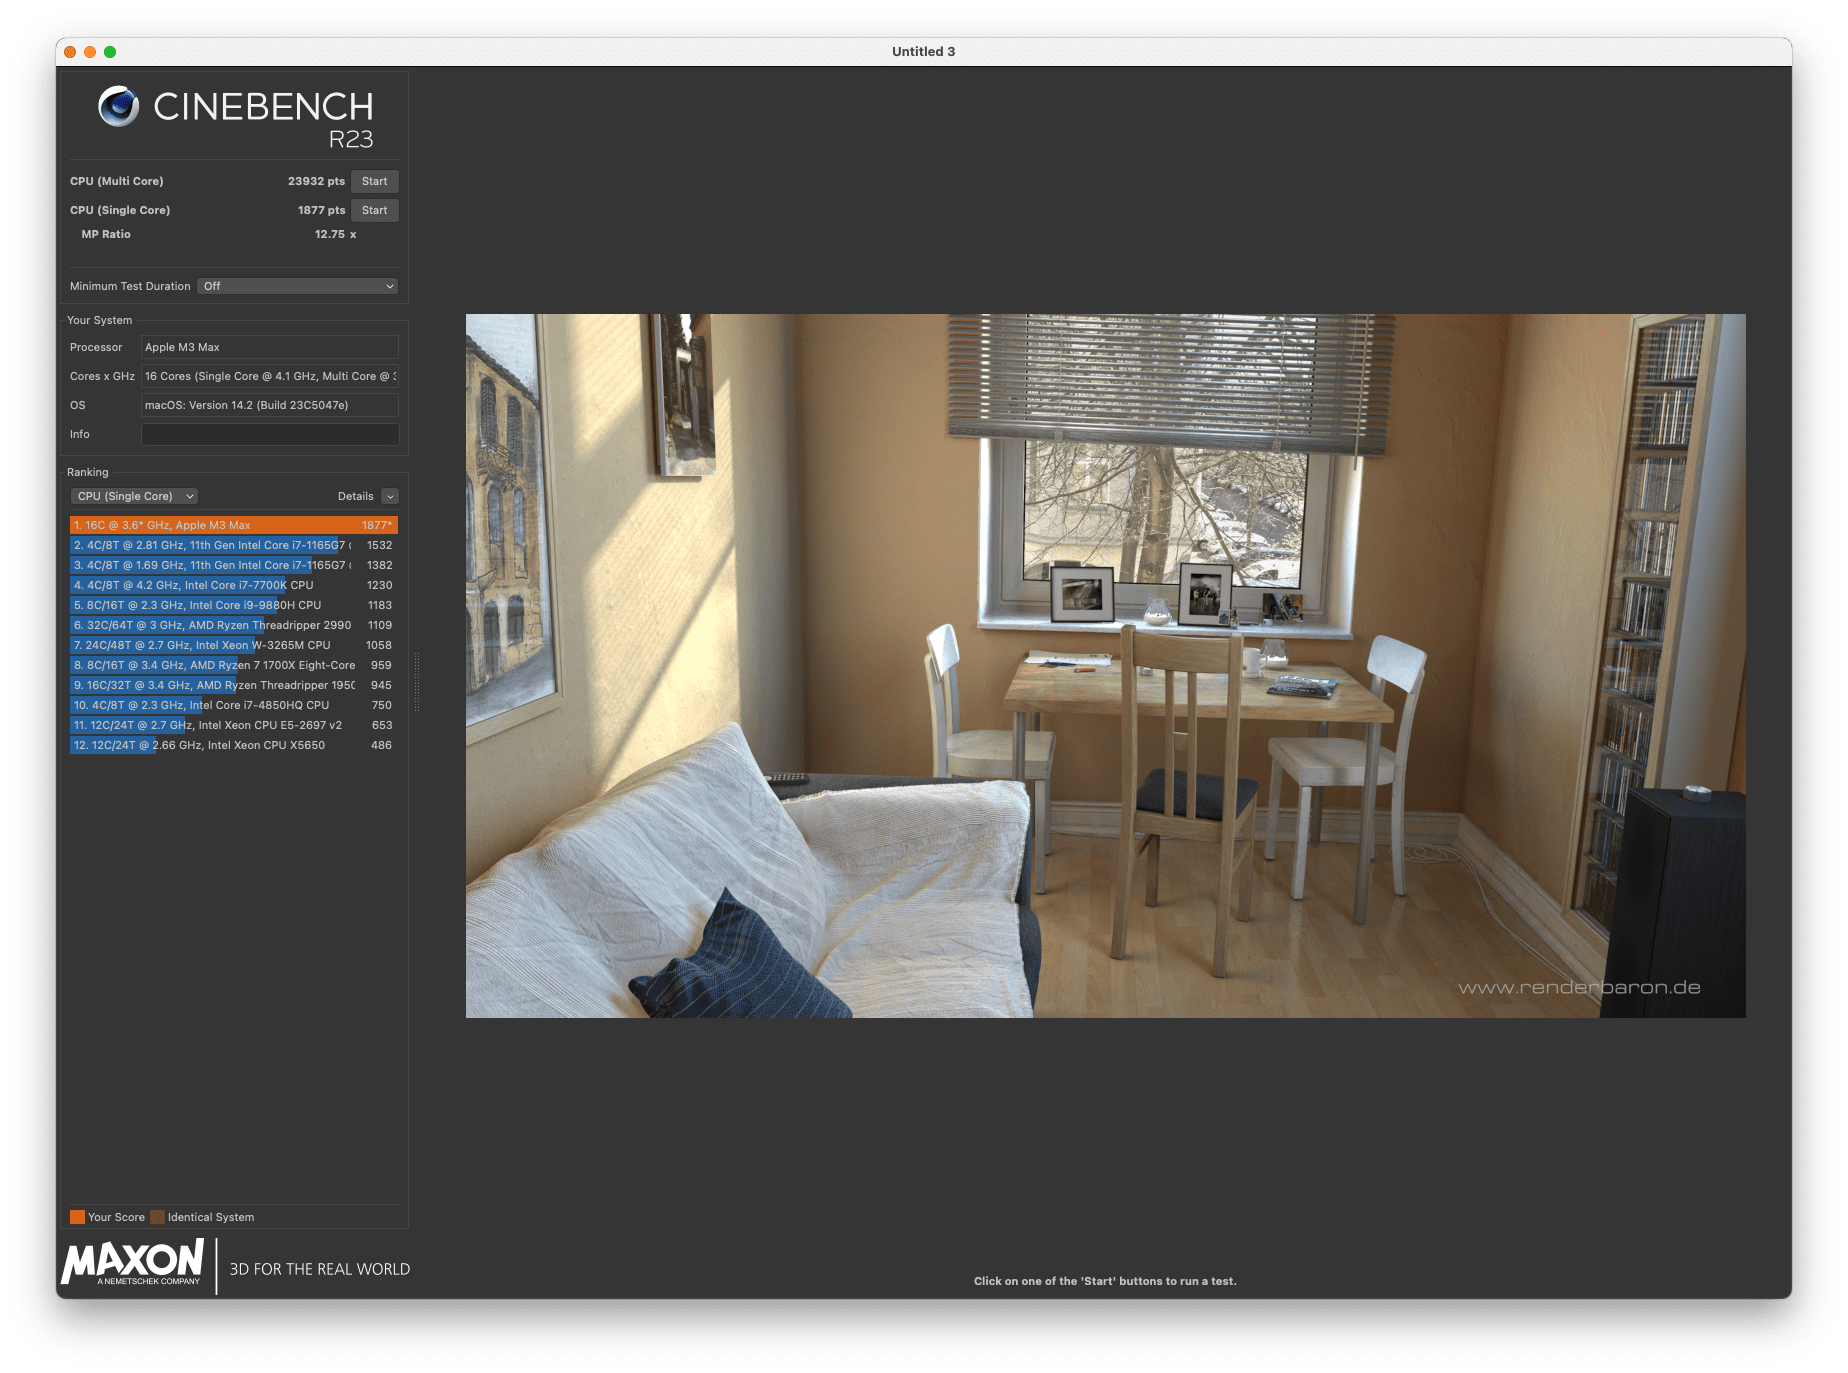Click the 3D FOR THE REAL WORLD tagline
The height and width of the screenshot is (1373, 1848).
tap(320, 1269)
